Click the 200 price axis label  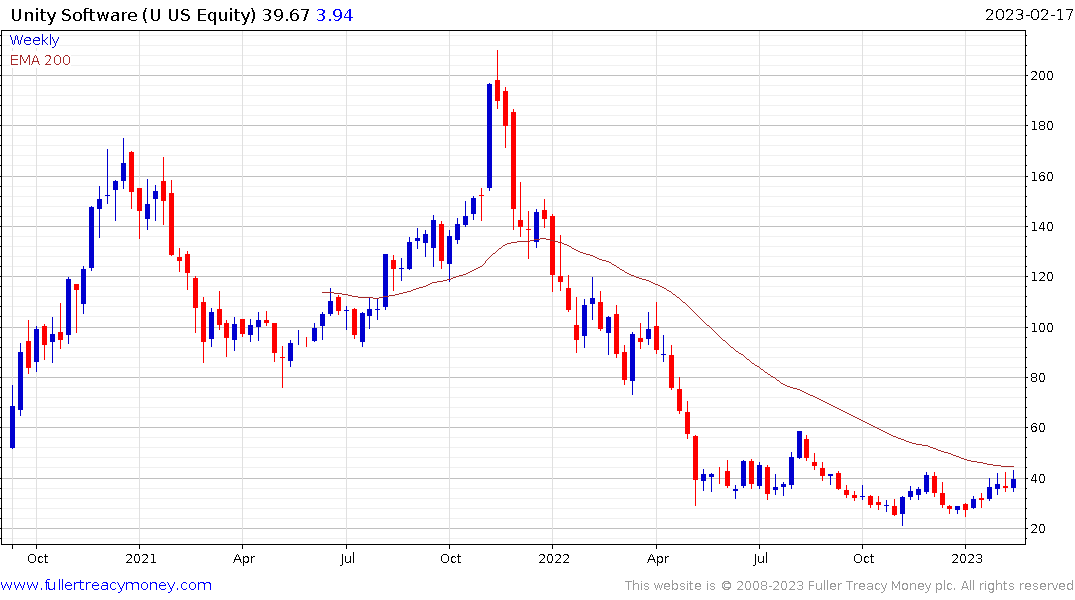(1042, 75)
